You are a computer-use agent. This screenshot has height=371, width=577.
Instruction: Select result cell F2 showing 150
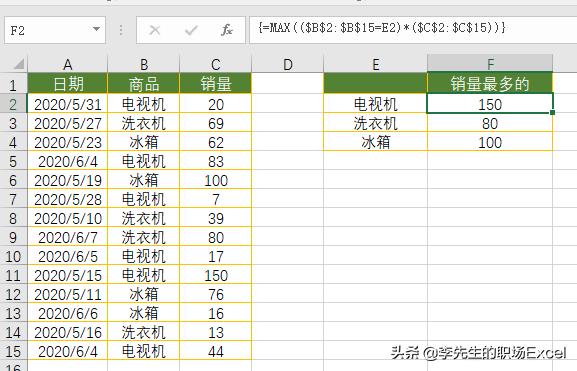coord(490,104)
